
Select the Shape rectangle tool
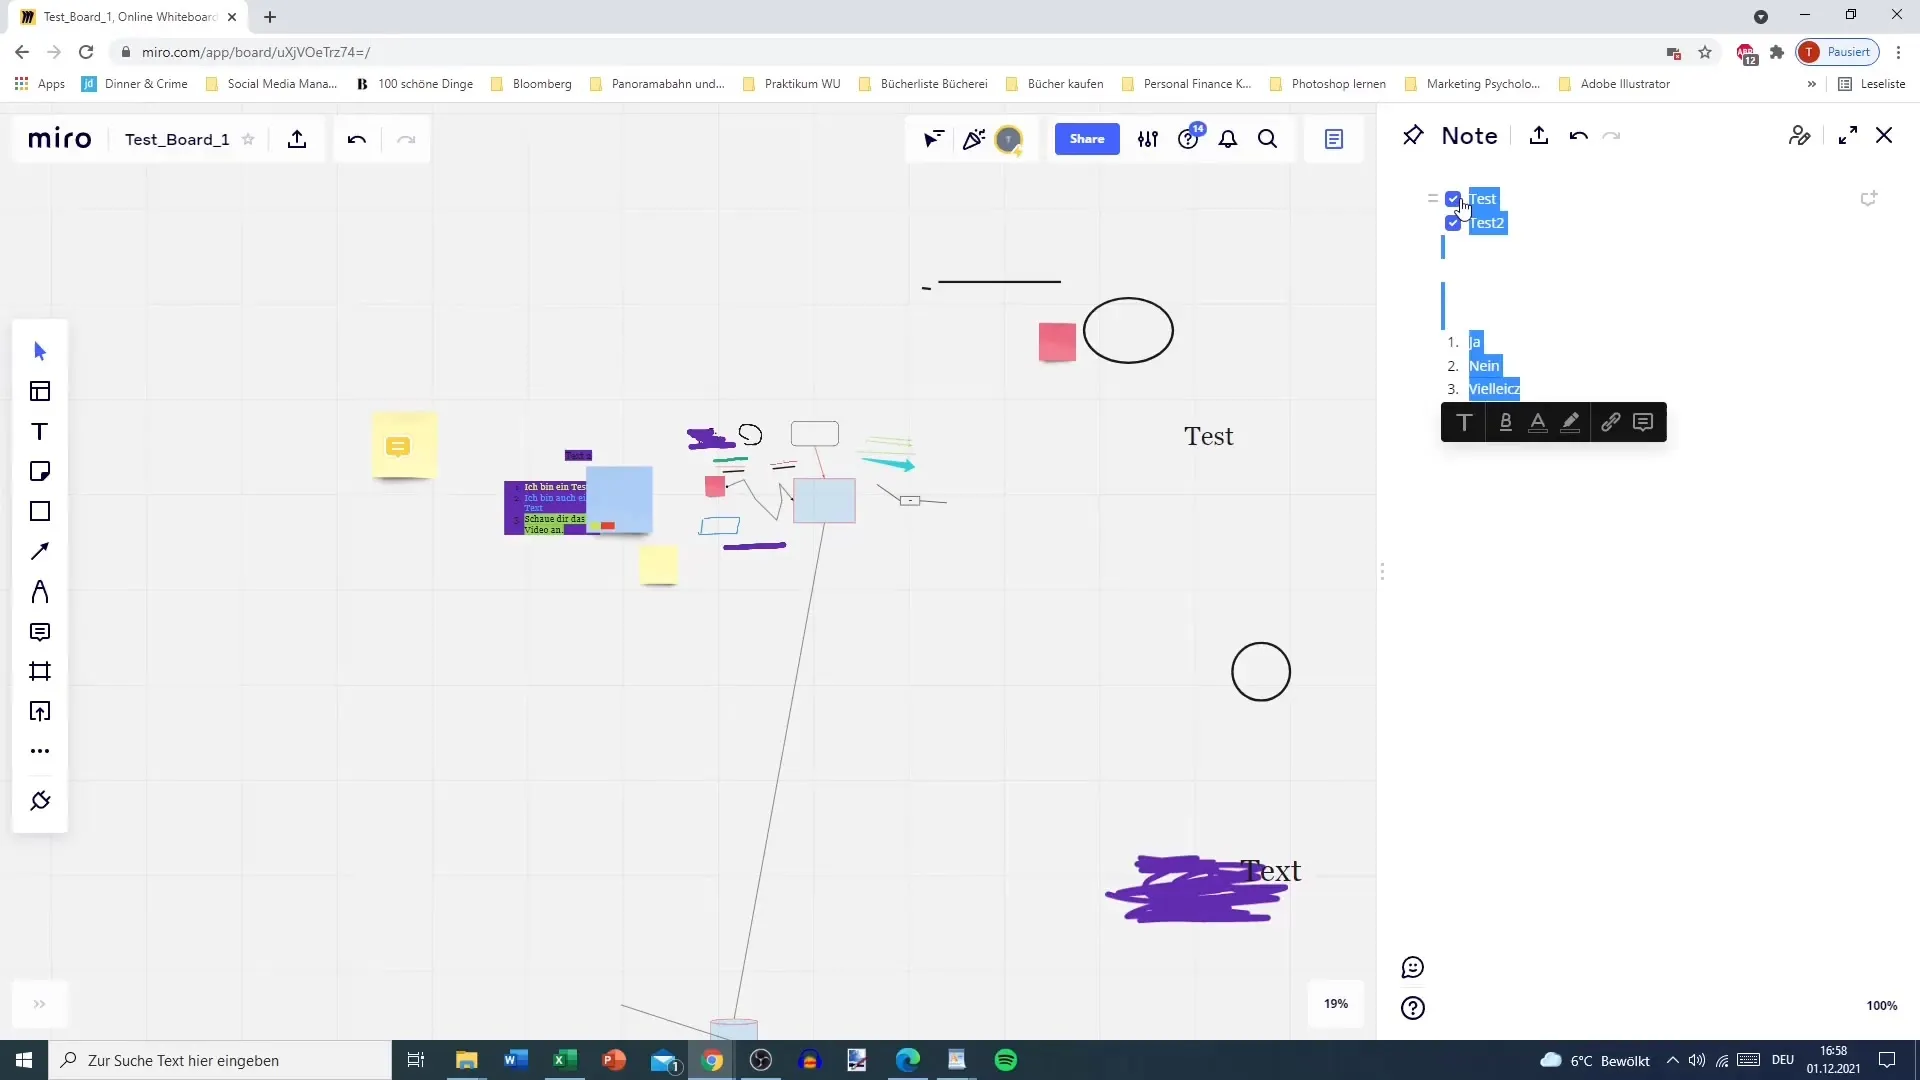pos(40,511)
